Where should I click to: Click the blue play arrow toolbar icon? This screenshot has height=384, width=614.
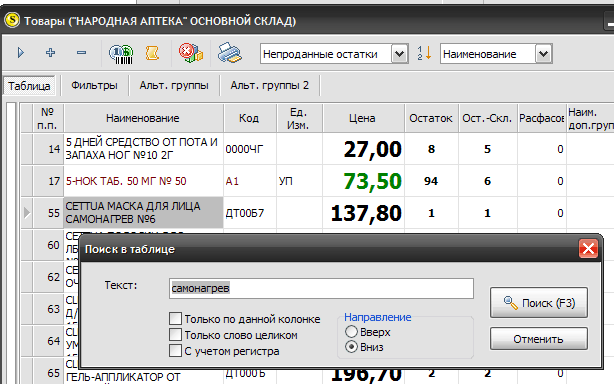pos(21,52)
